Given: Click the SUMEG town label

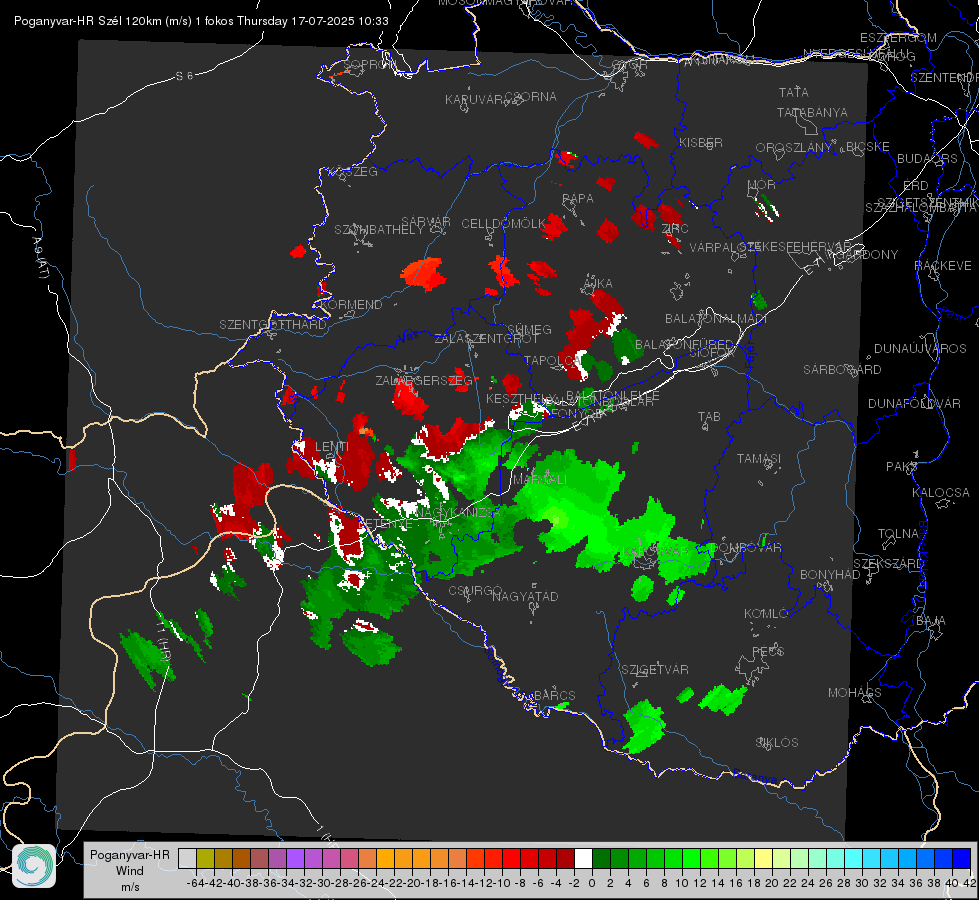Looking at the screenshot, I should tap(529, 329).
